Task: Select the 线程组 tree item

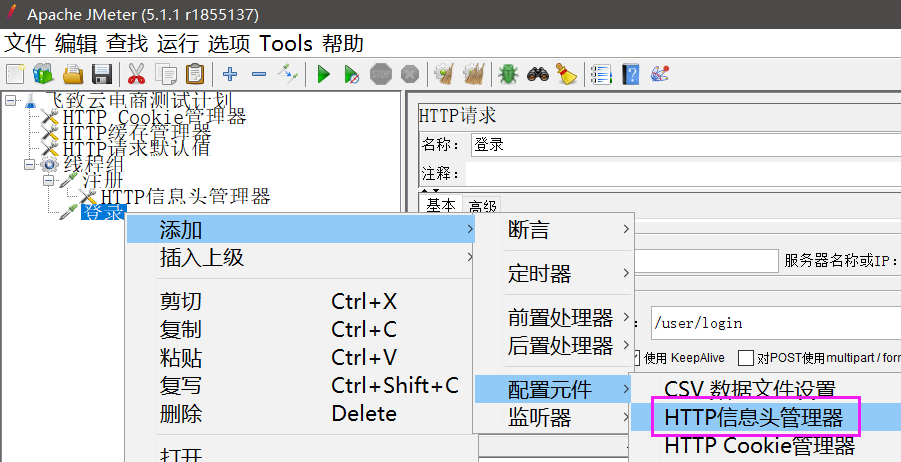Action: [94, 164]
